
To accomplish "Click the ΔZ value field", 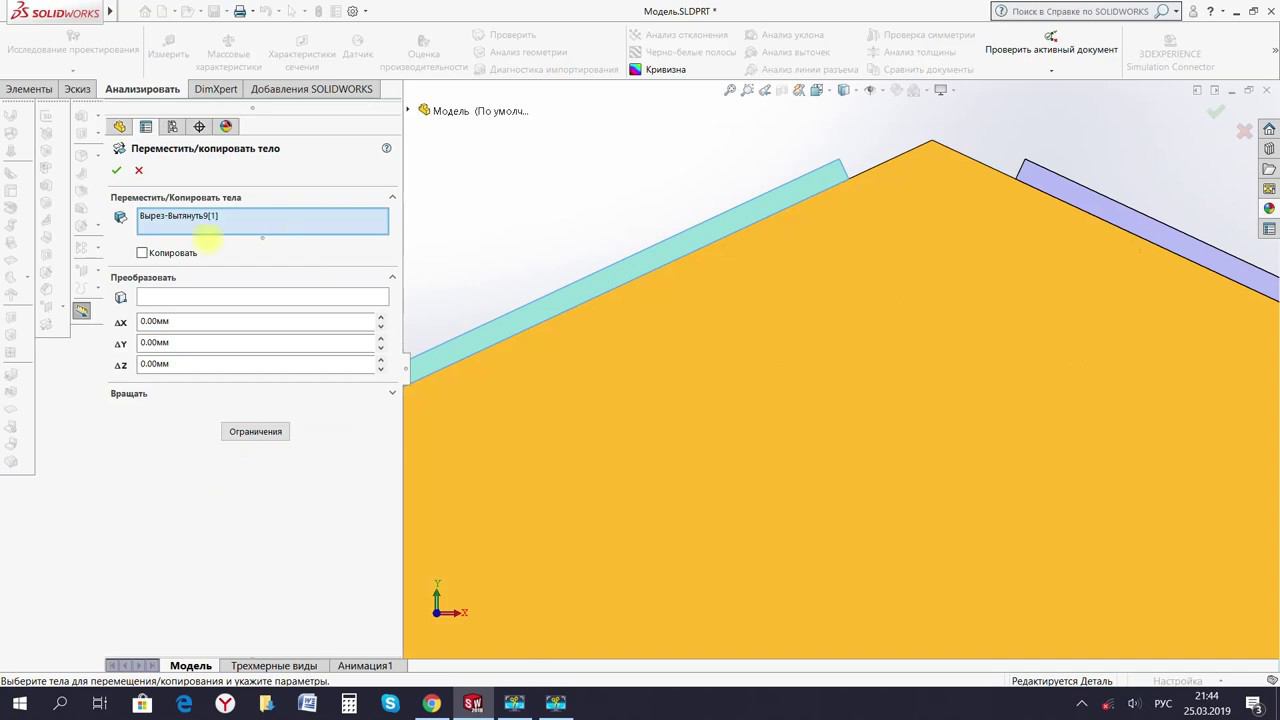I will (255, 364).
